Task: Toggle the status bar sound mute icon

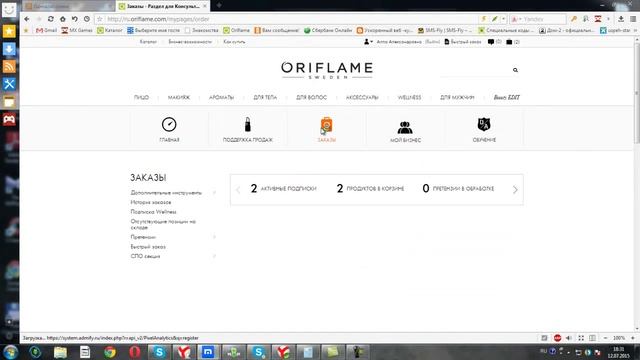Action: click(569, 338)
